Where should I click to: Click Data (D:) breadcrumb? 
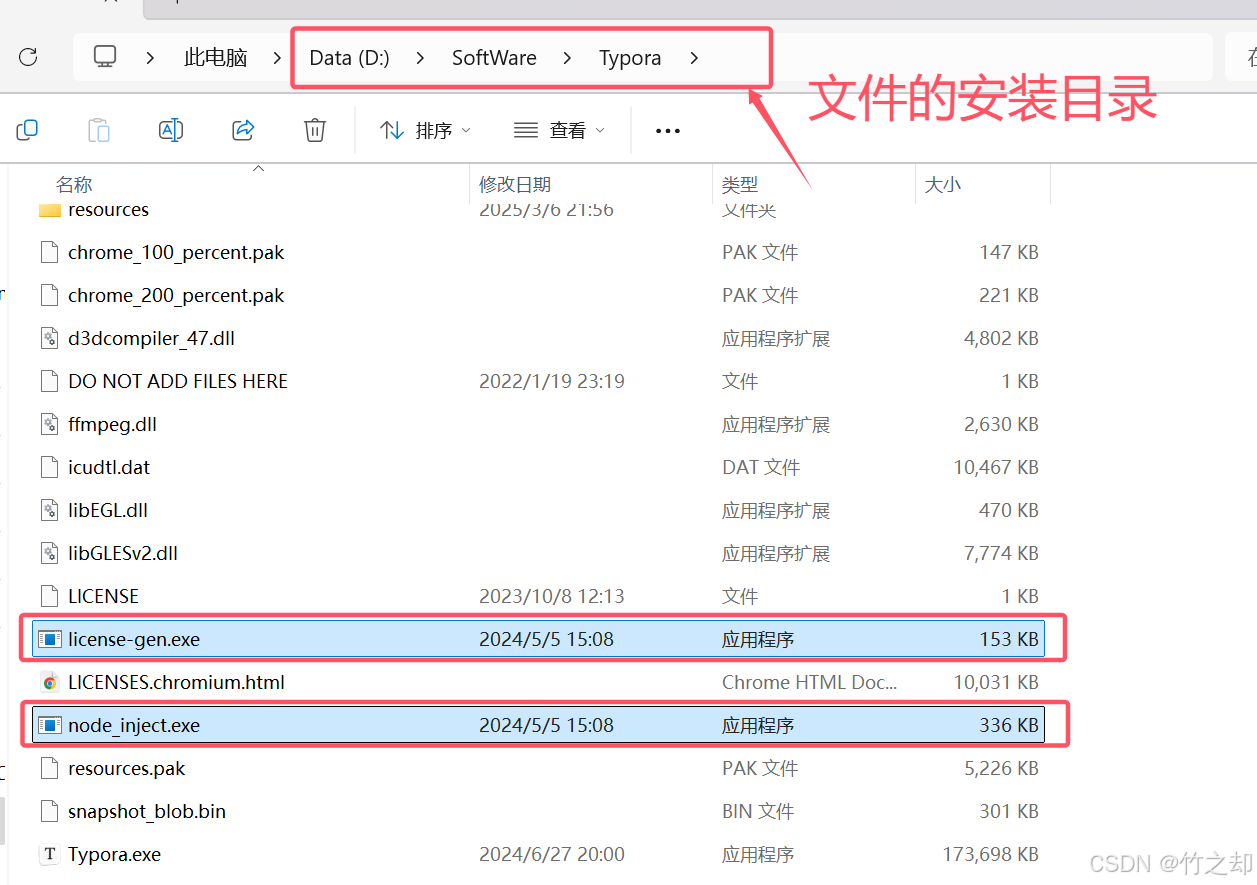pos(349,58)
